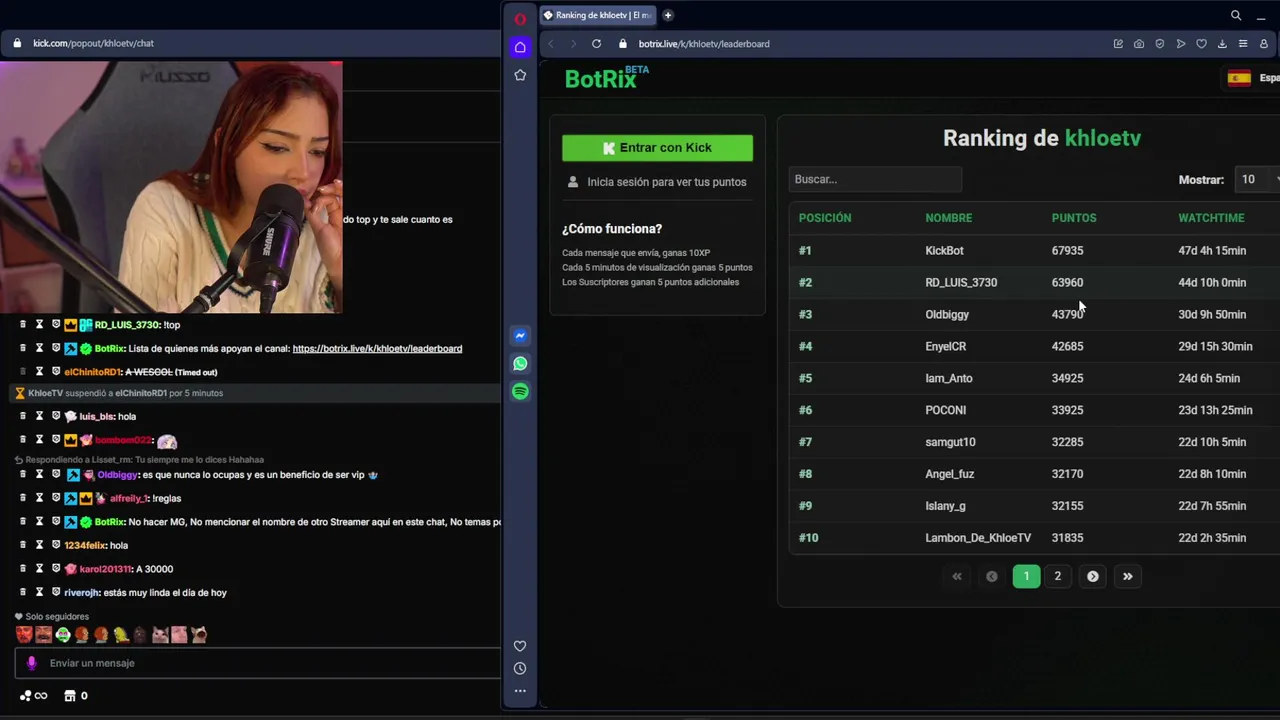Open WhatsApp in Opera sidebar
The image size is (1280, 720).
pos(520,364)
